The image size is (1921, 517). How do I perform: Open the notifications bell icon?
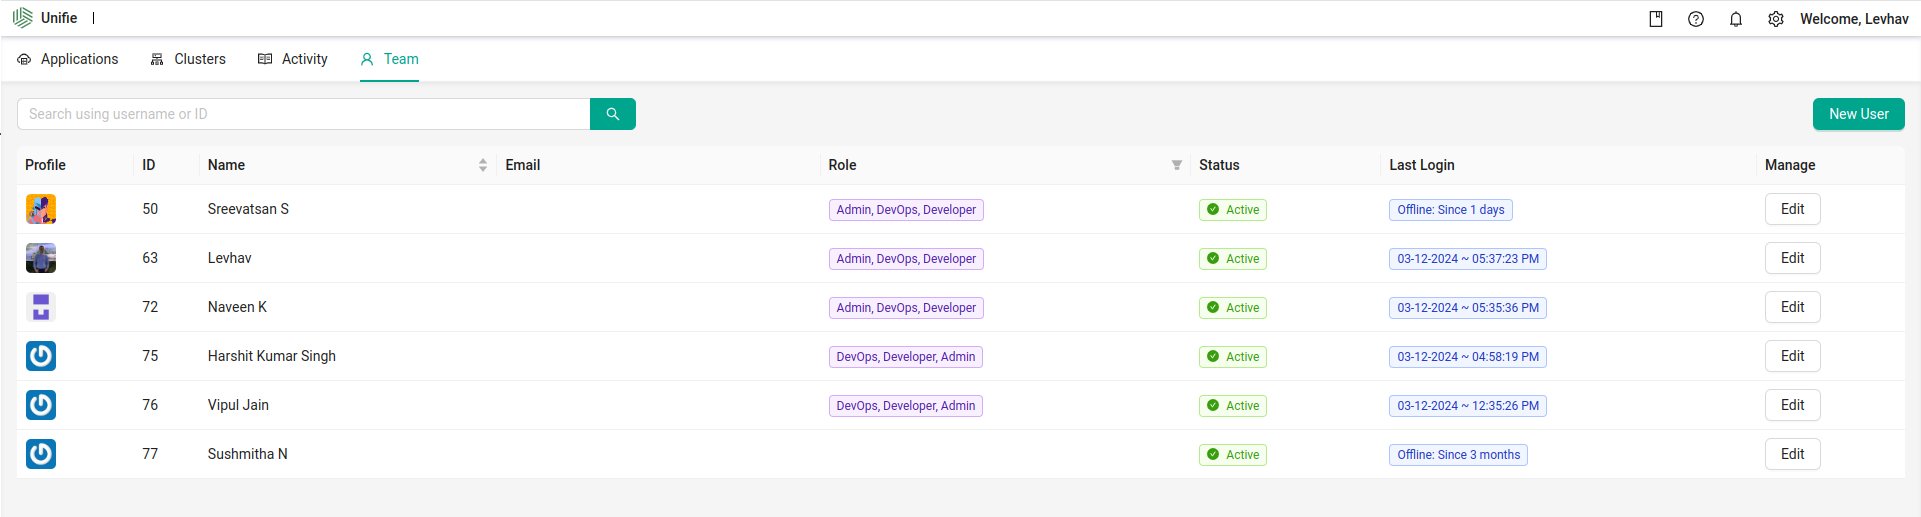coord(1736,19)
